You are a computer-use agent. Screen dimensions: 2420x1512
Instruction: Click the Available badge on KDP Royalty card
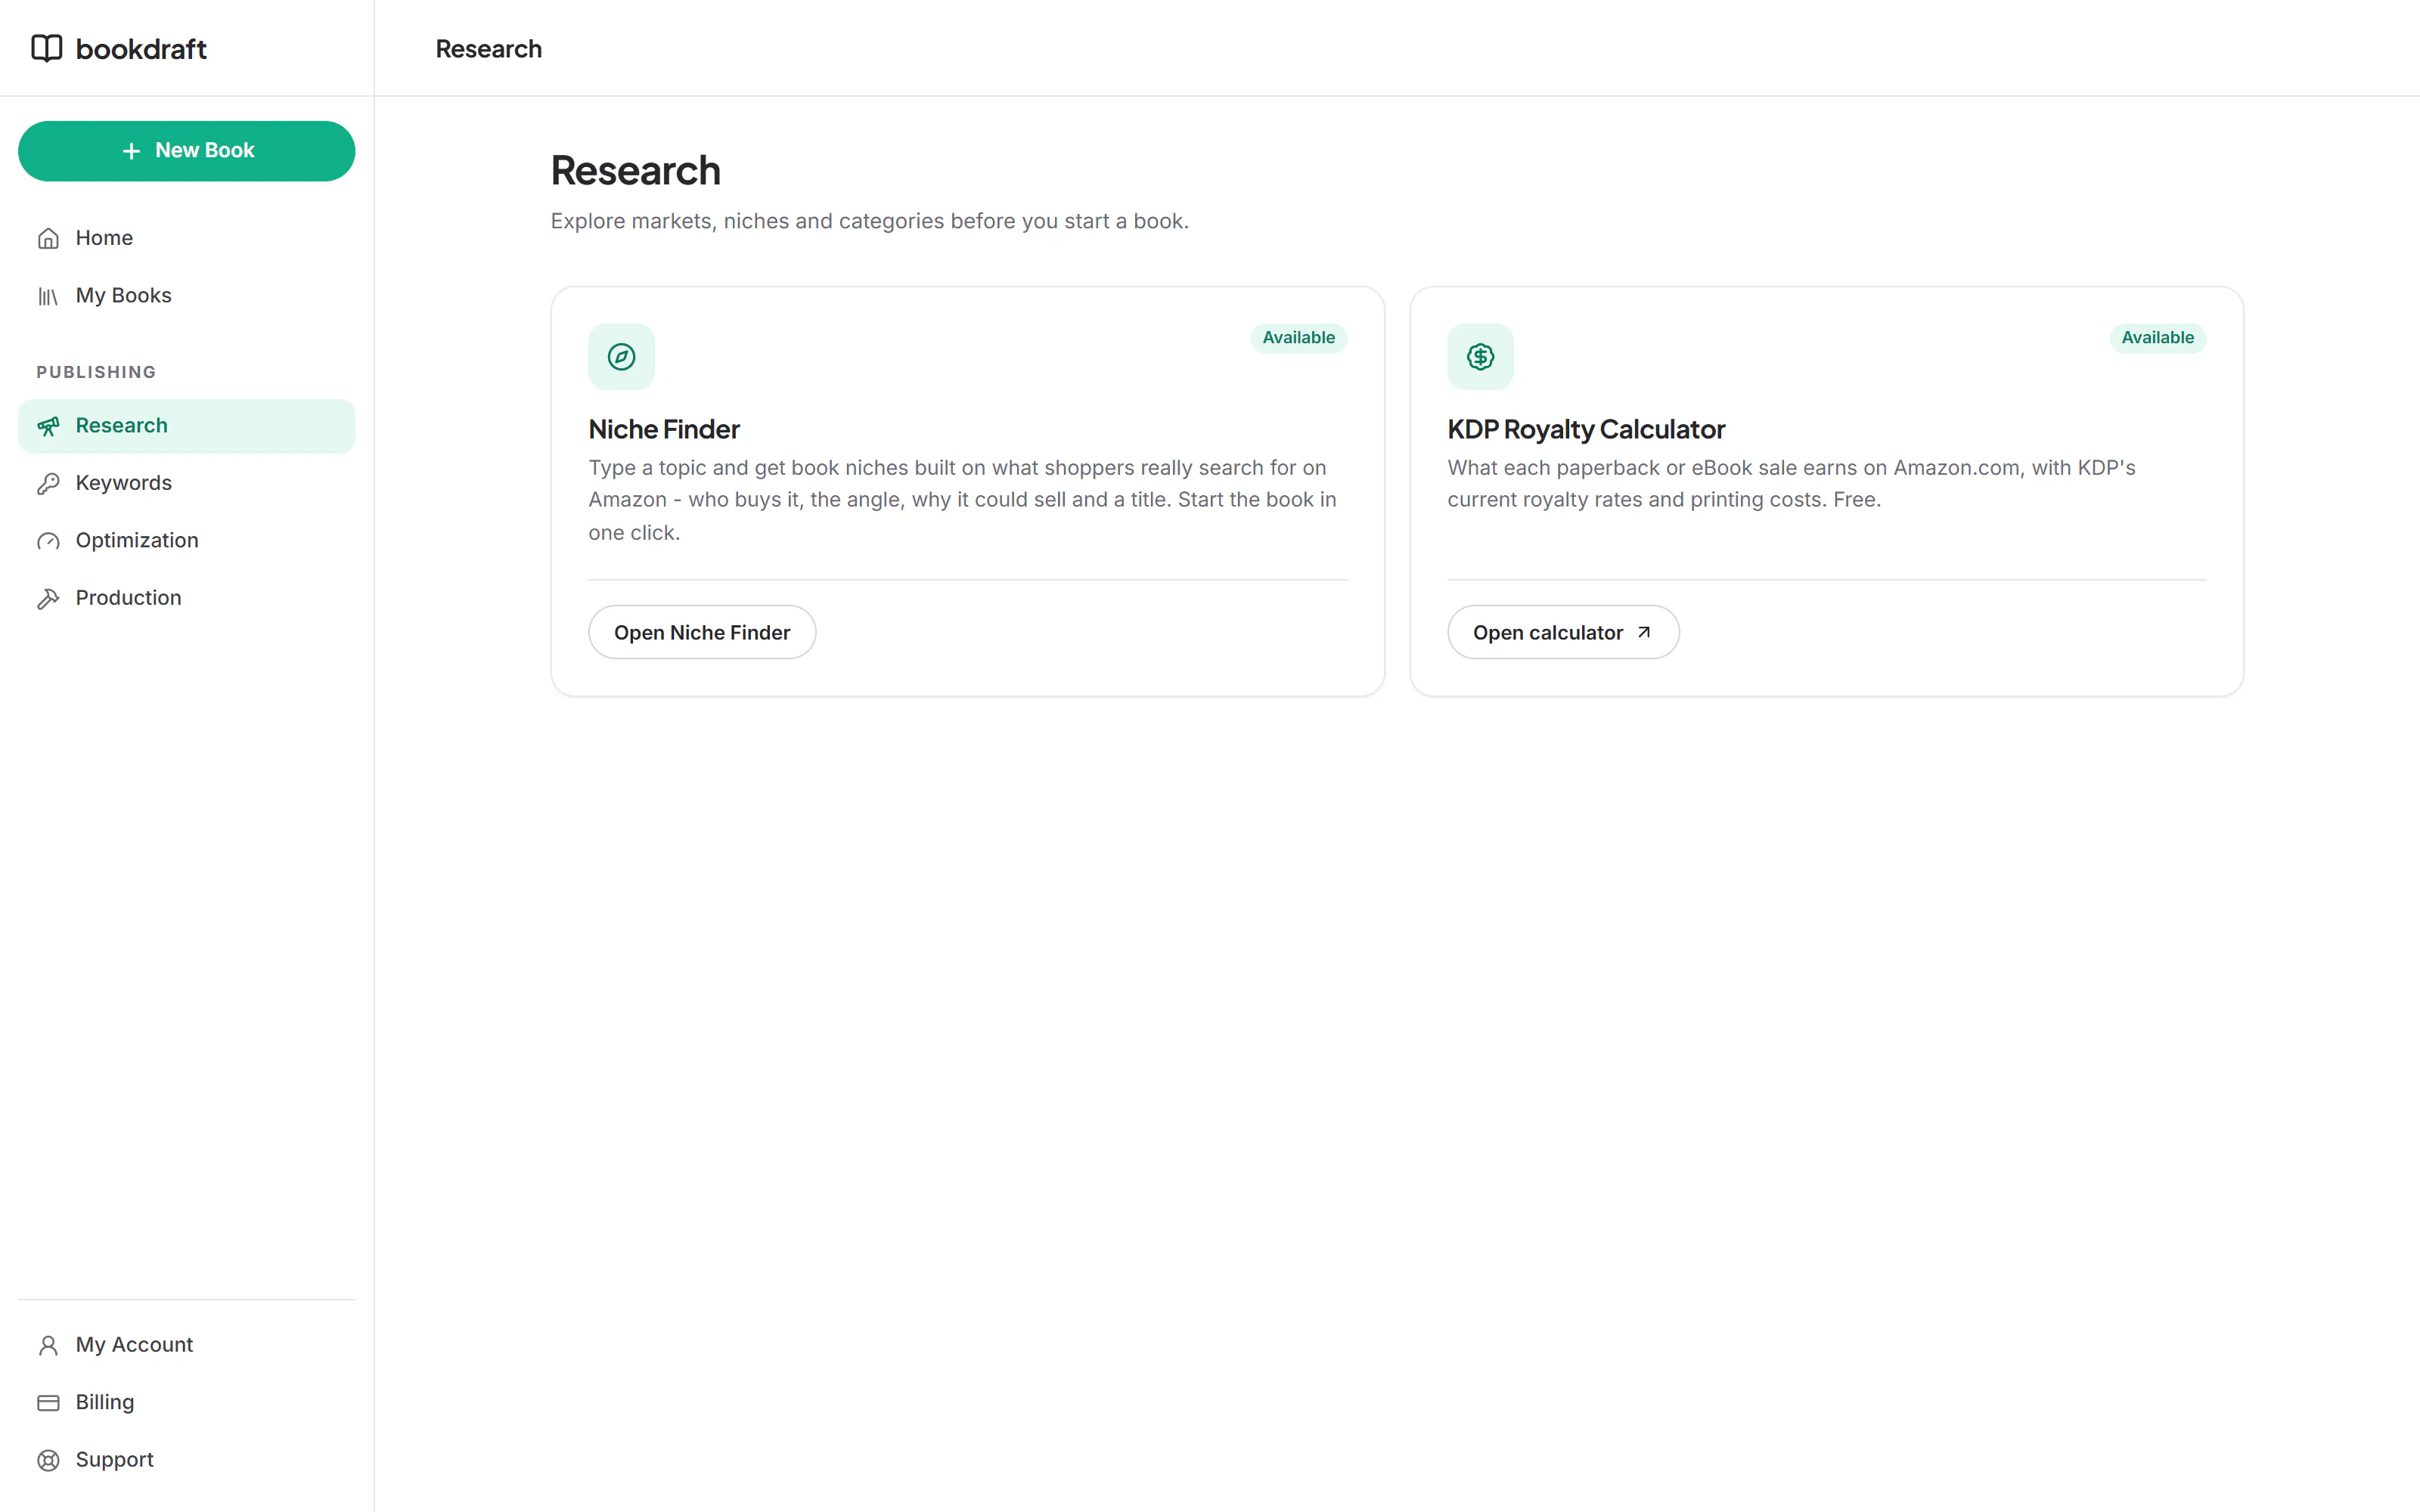point(2157,338)
